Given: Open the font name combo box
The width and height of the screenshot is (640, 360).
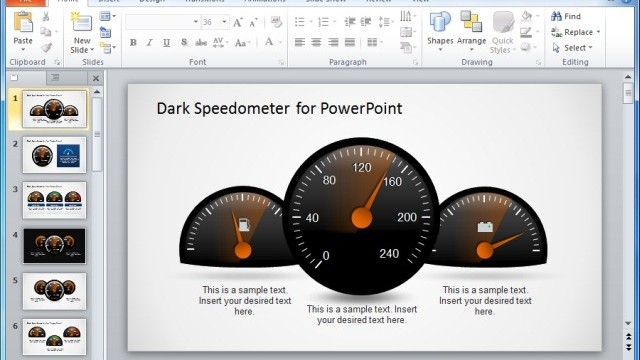Looking at the screenshot, I should point(162,22).
